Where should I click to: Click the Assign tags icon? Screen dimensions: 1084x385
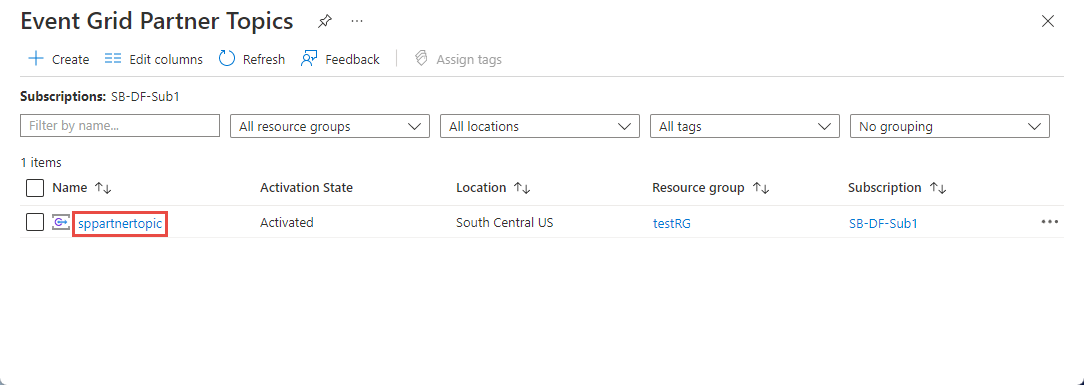(420, 59)
